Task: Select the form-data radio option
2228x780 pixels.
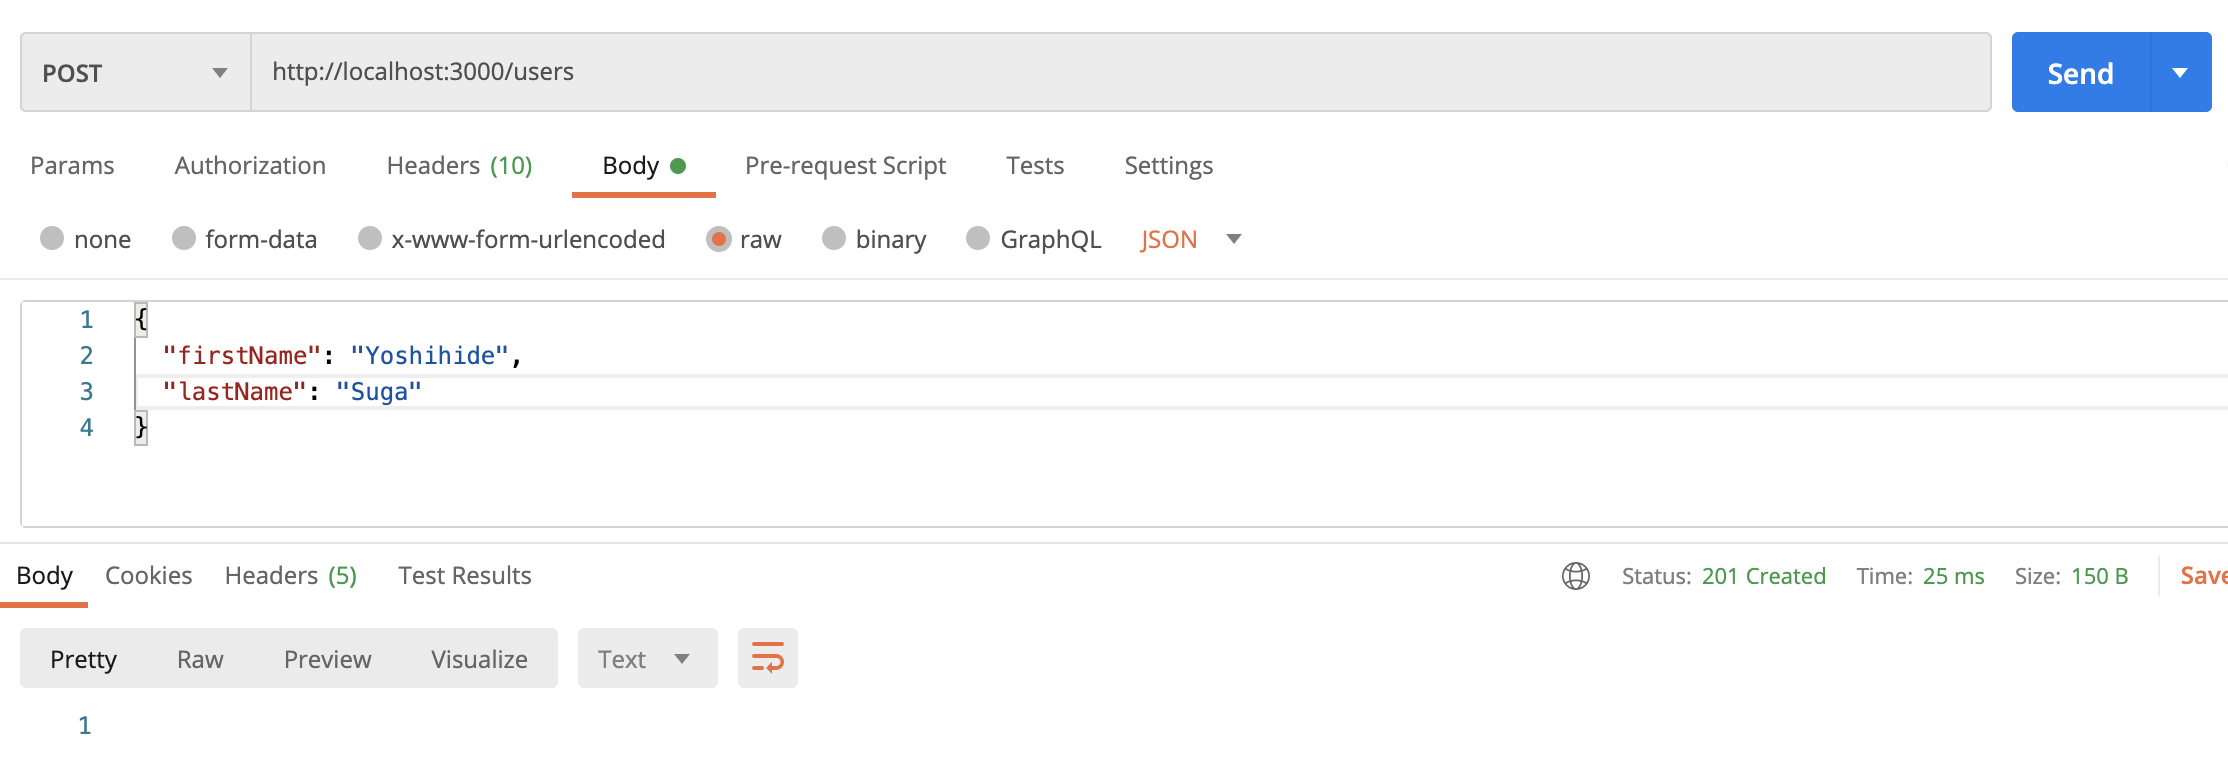Action: click(x=184, y=239)
